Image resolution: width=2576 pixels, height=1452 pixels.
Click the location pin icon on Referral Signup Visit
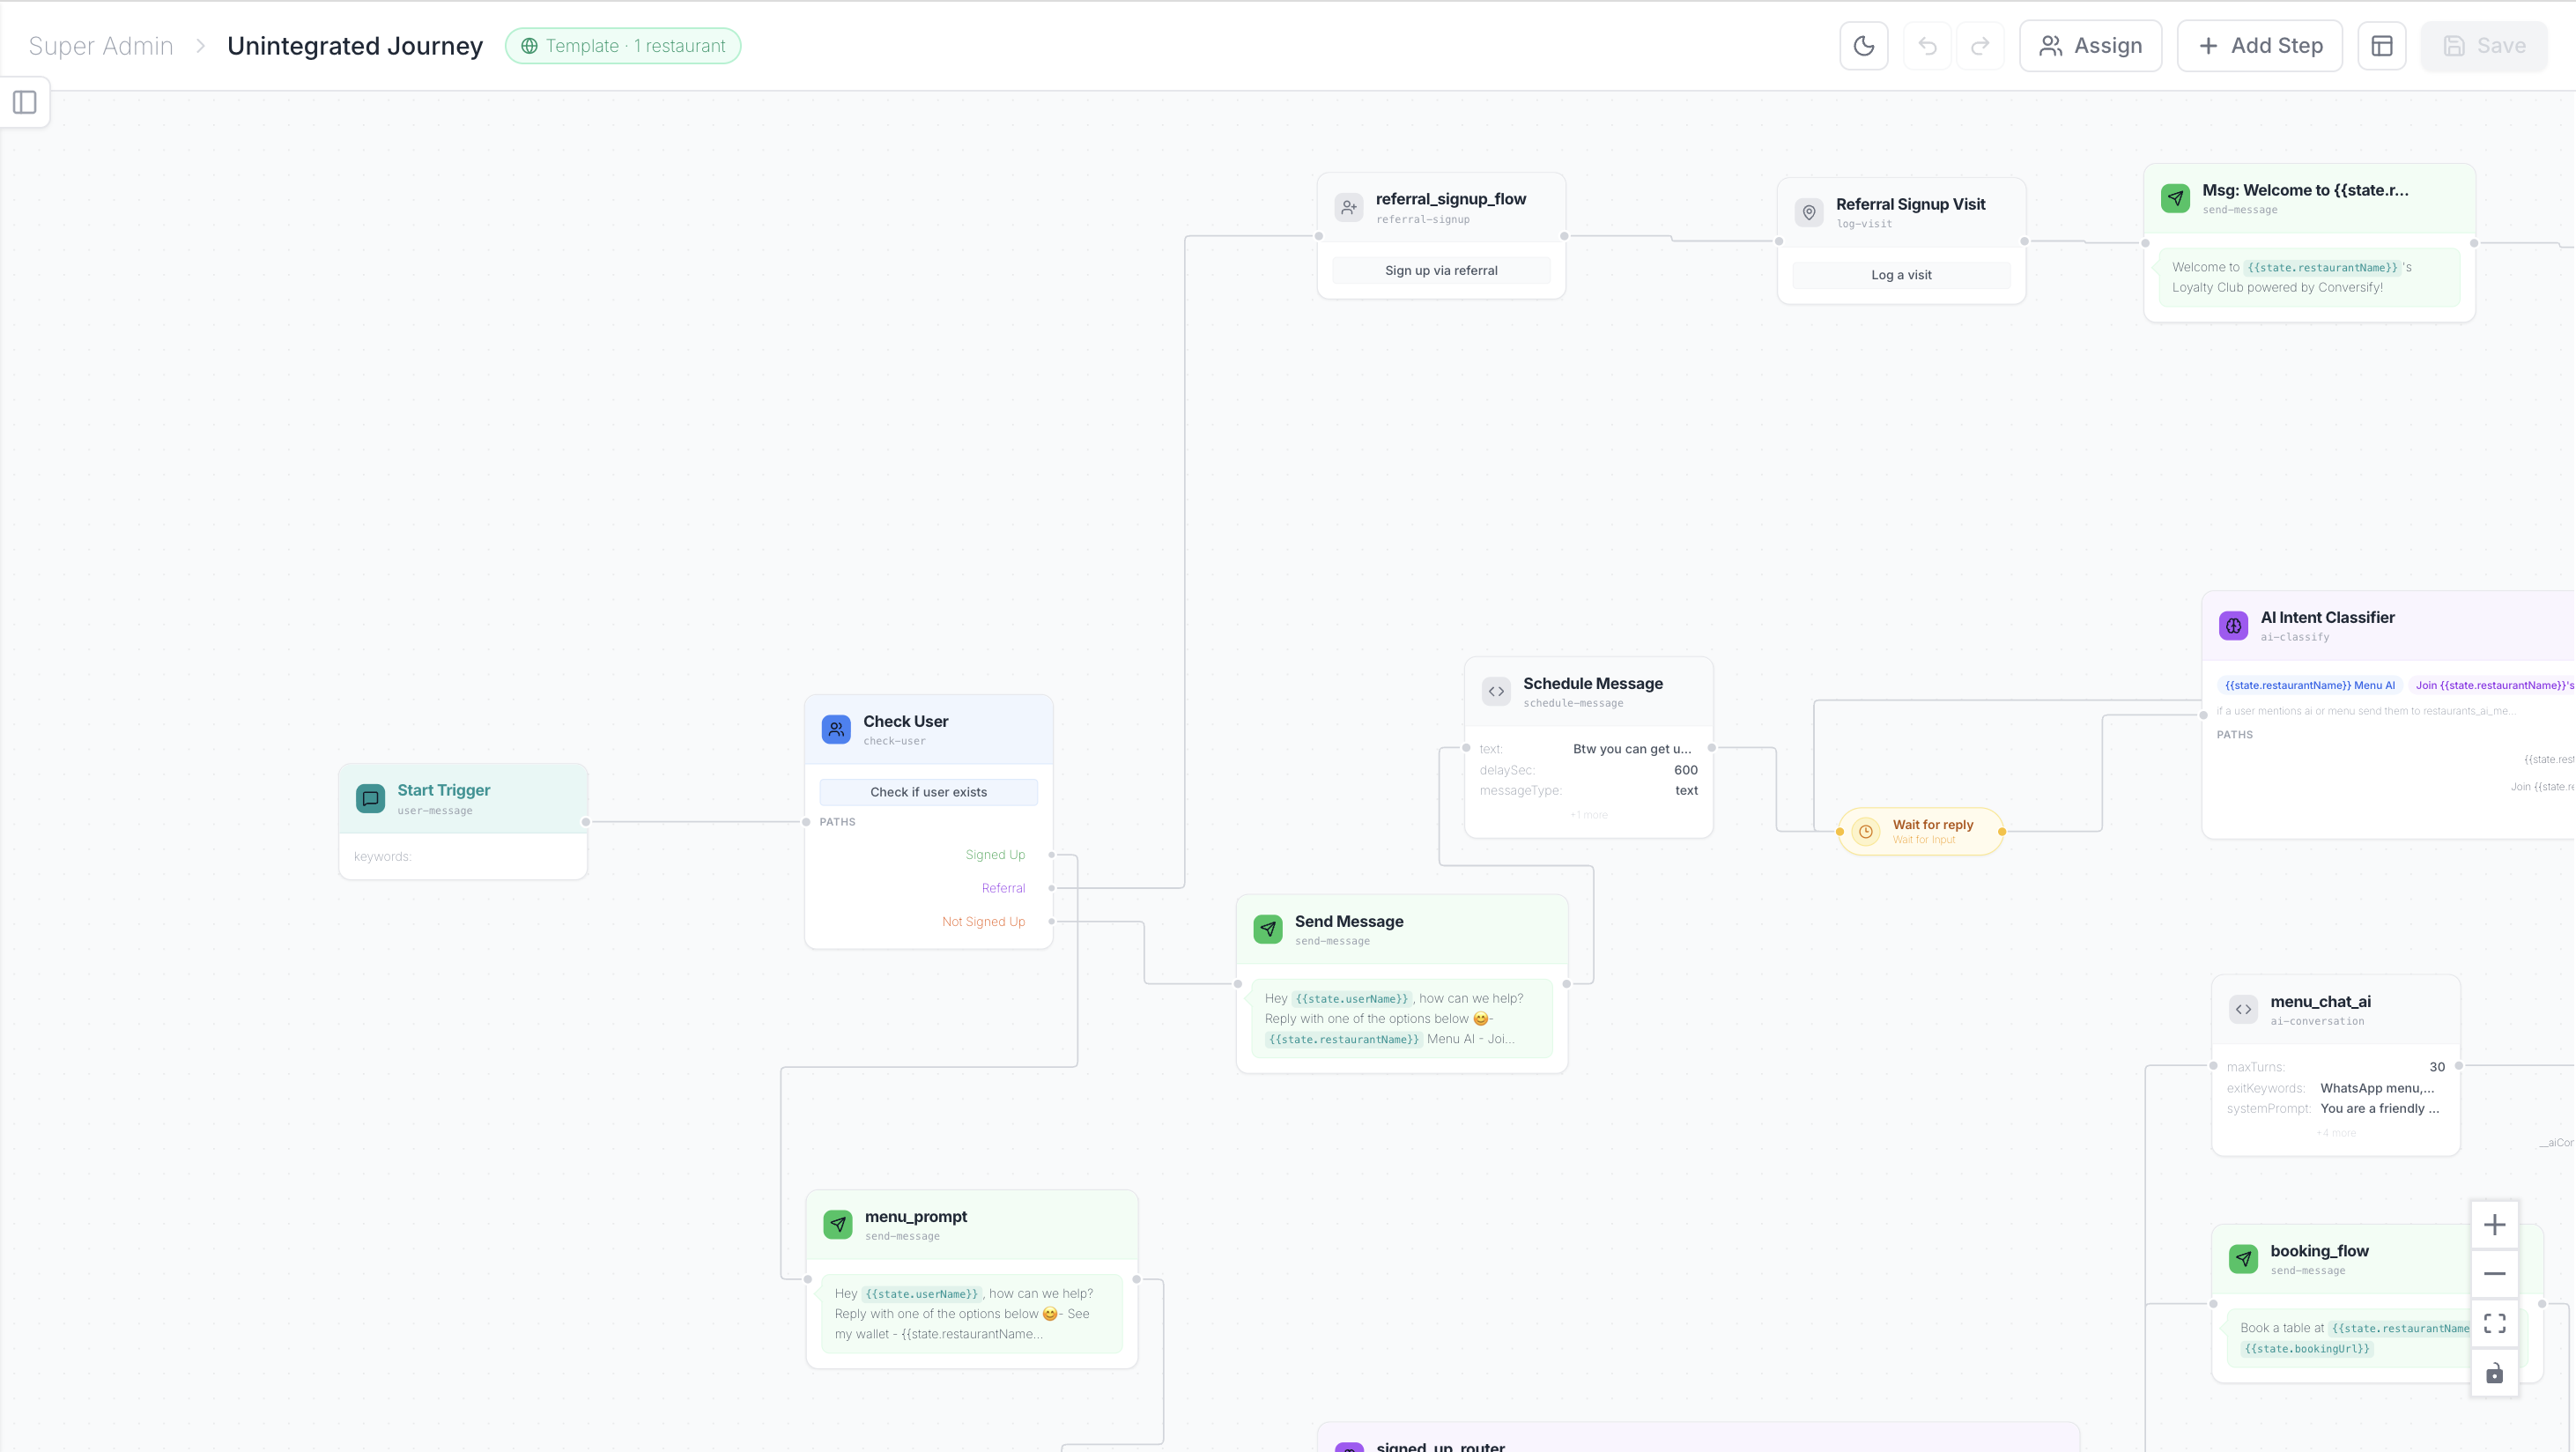click(1807, 212)
